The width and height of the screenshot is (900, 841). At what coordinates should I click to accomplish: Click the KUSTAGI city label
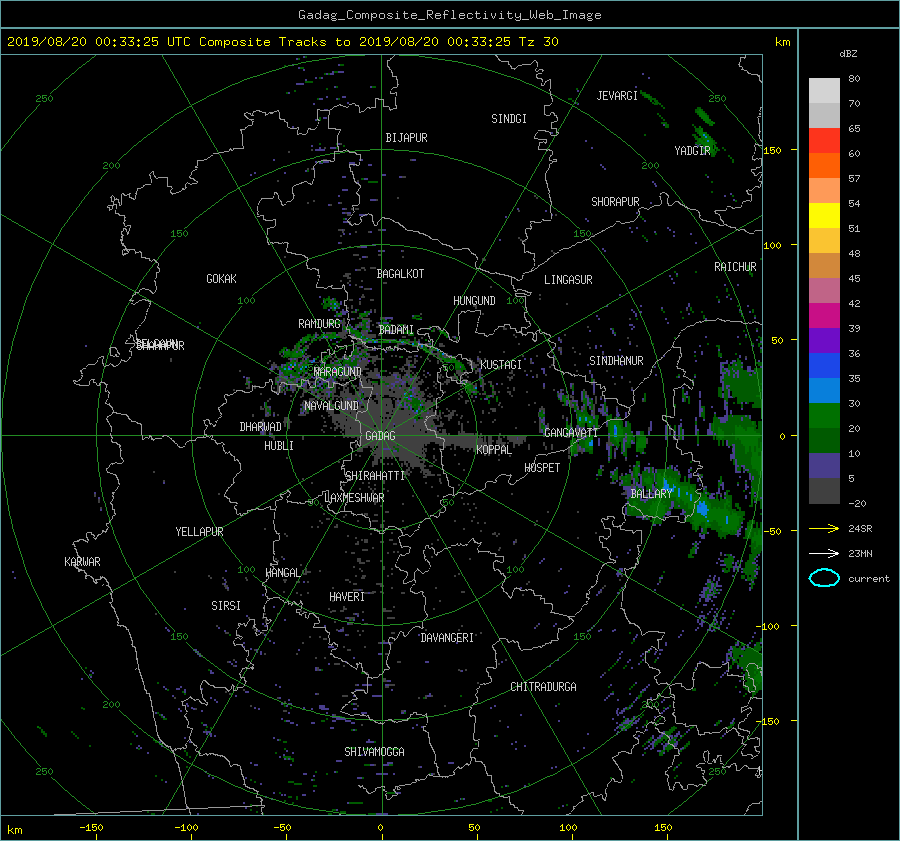click(x=501, y=365)
